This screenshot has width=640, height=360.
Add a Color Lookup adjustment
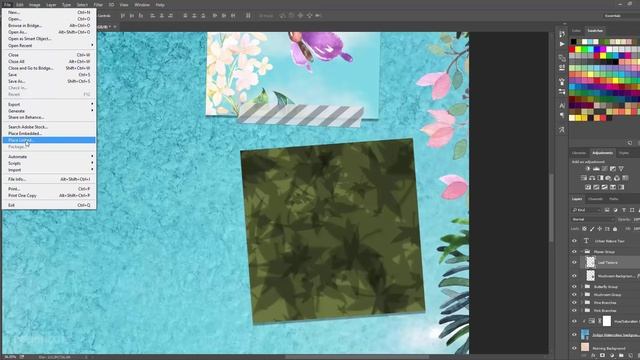pos(625,178)
